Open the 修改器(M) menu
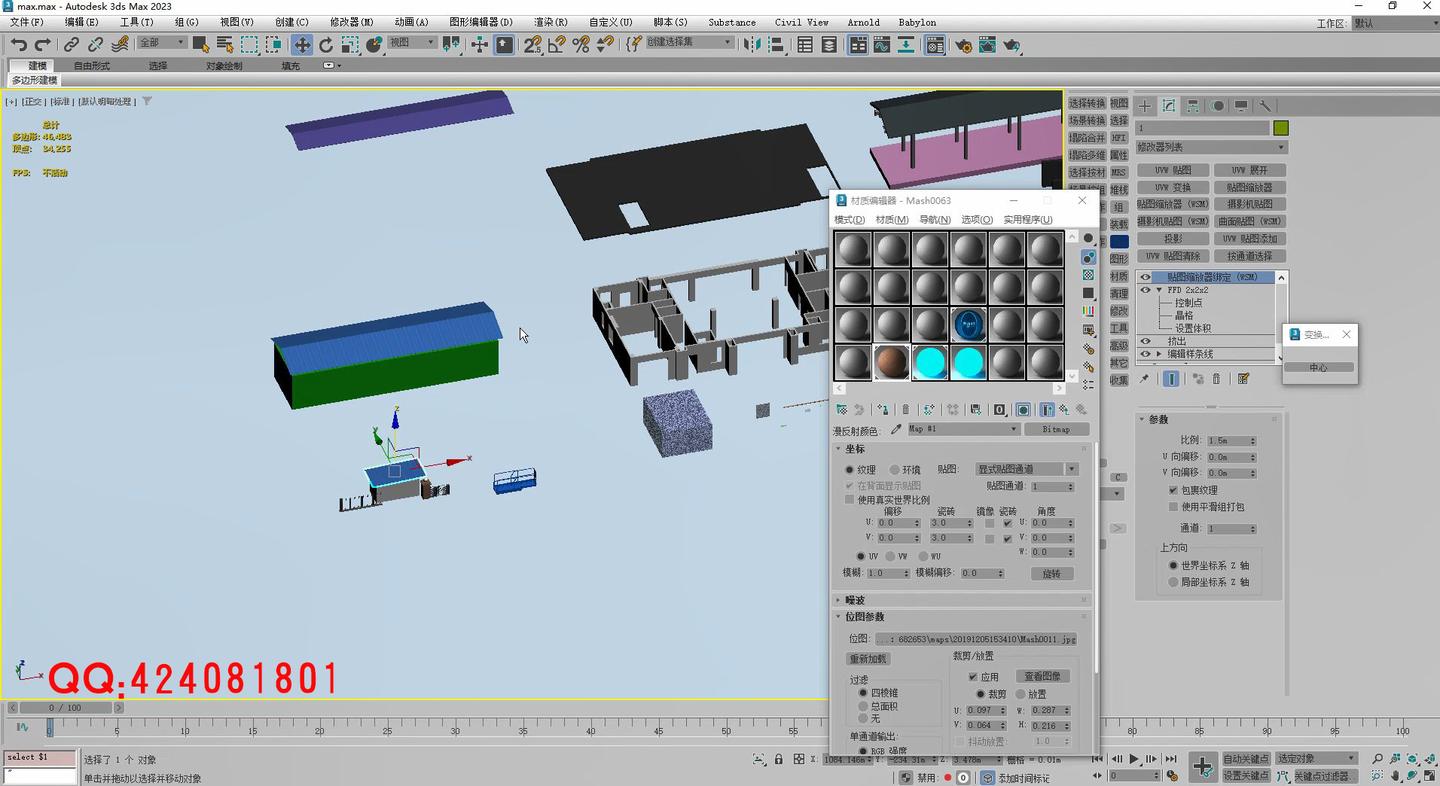This screenshot has width=1440, height=786. 351,22
